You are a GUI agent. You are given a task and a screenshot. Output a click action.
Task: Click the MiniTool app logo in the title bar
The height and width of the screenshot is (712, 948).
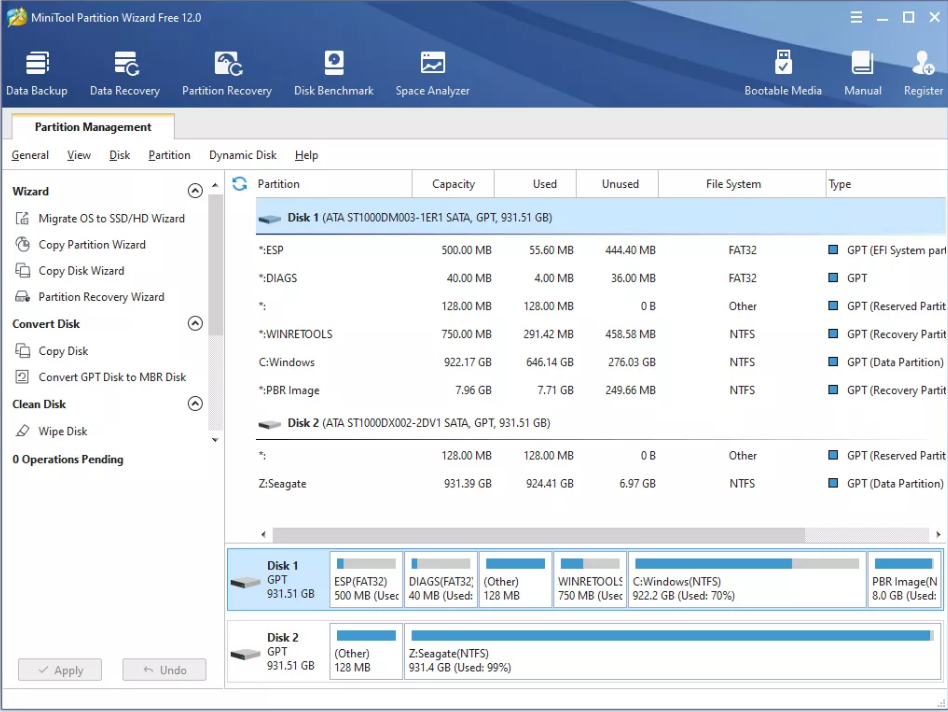coord(17,17)
